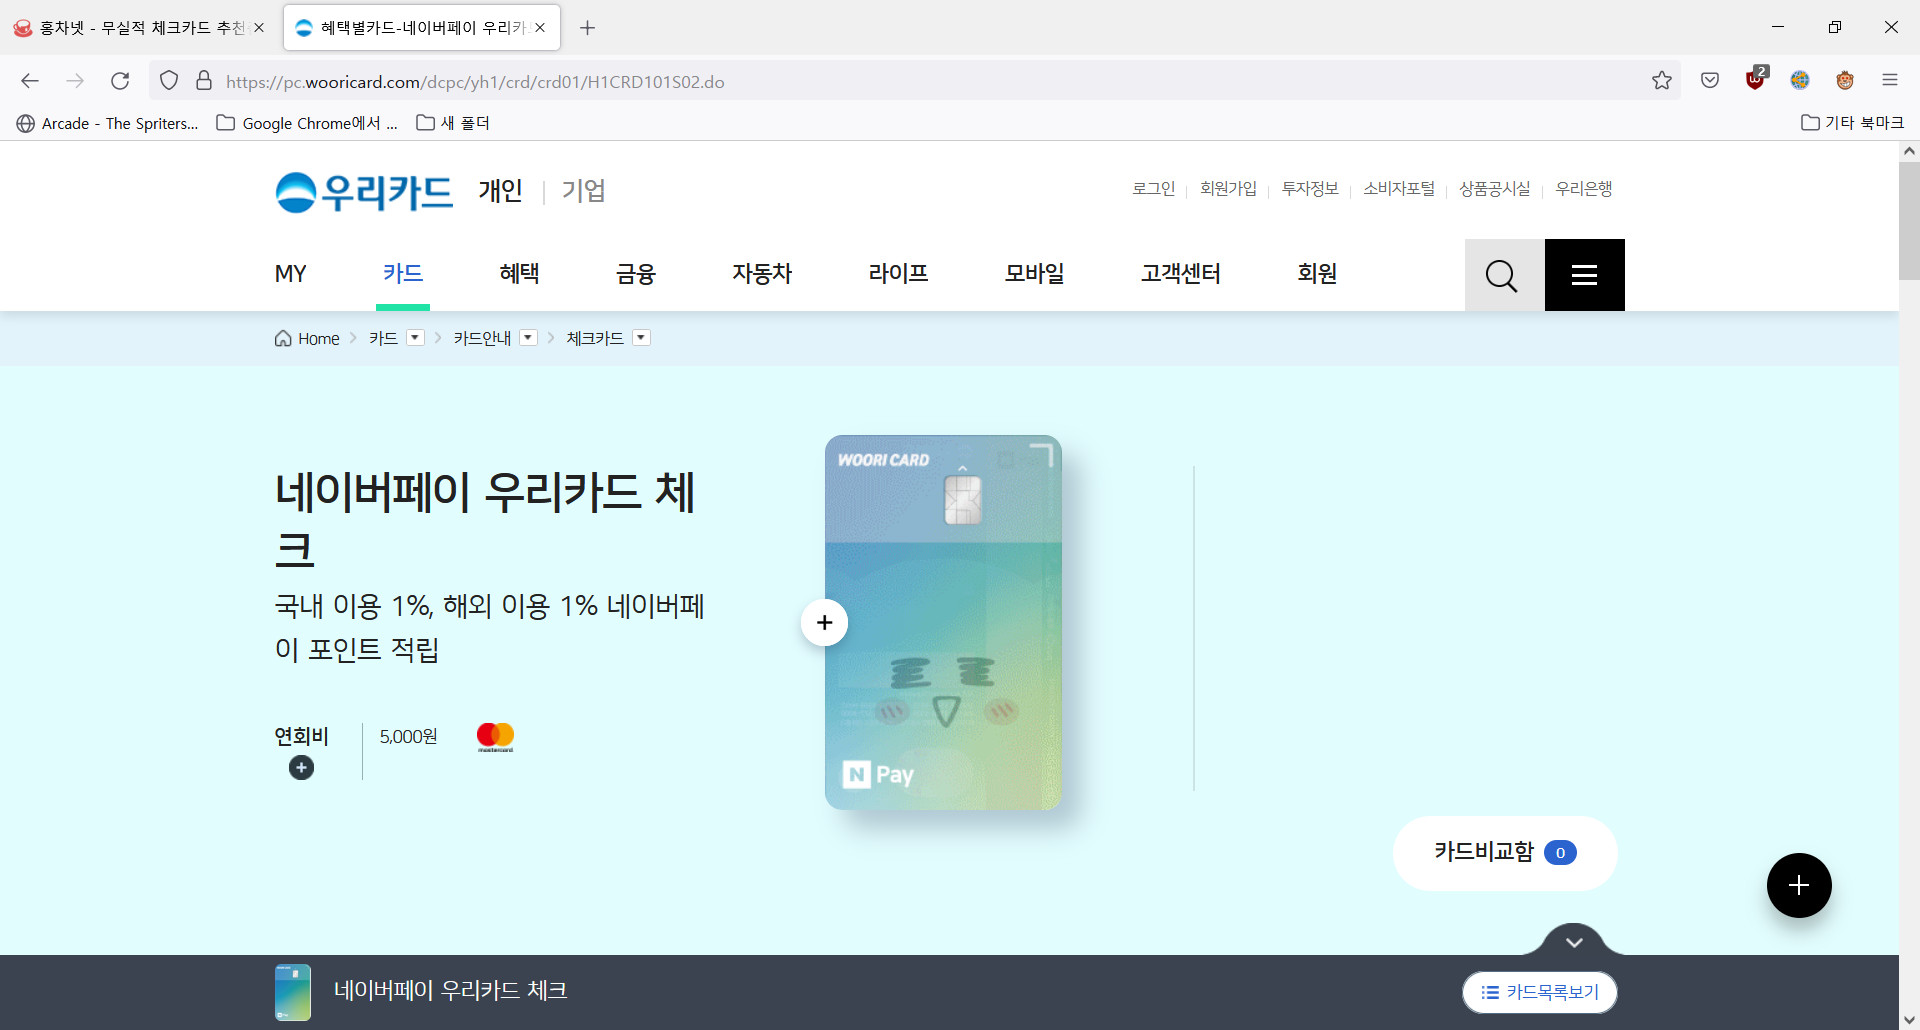Image resolution: width=1920 pixels, height=1030 pixels.
Task: Open the 카드 breadcrumb dropdown arrow
Action: 415,338
